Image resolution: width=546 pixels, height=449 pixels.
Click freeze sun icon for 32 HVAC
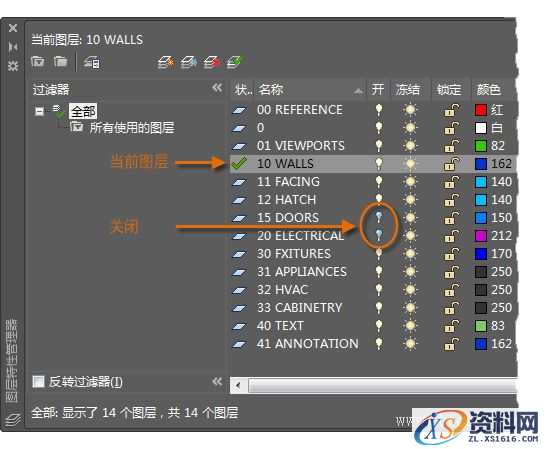coord(410,290)
